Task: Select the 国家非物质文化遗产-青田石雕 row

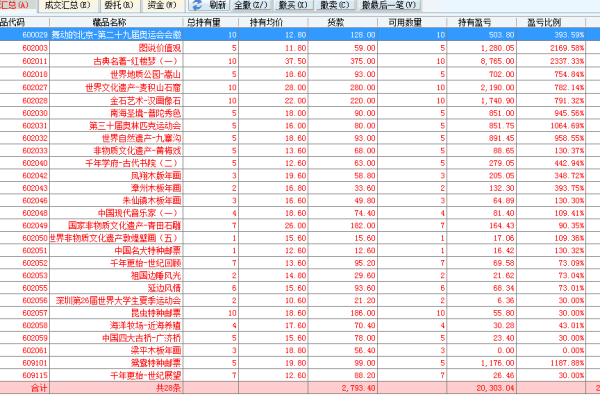Action: pos(300,225)
